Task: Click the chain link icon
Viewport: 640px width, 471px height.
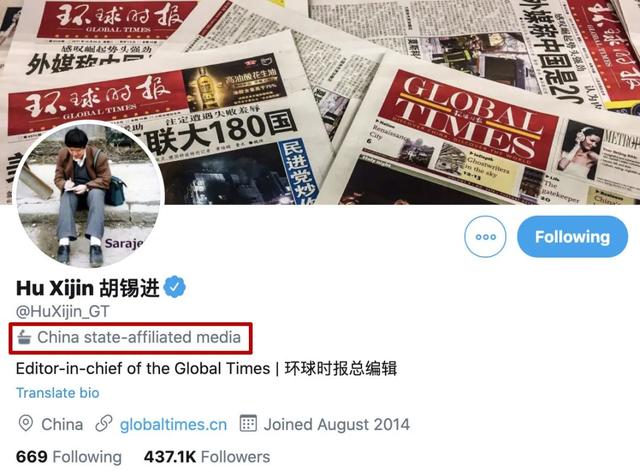Action: 104,424
